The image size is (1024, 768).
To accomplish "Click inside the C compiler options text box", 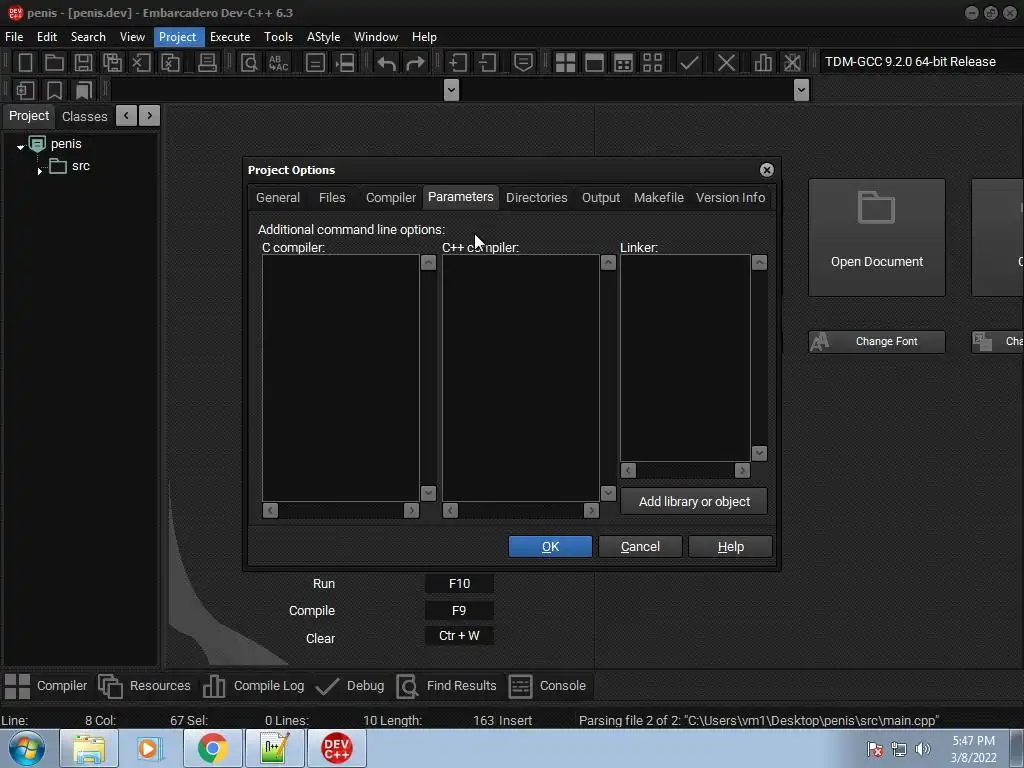I will click(340, 377).
